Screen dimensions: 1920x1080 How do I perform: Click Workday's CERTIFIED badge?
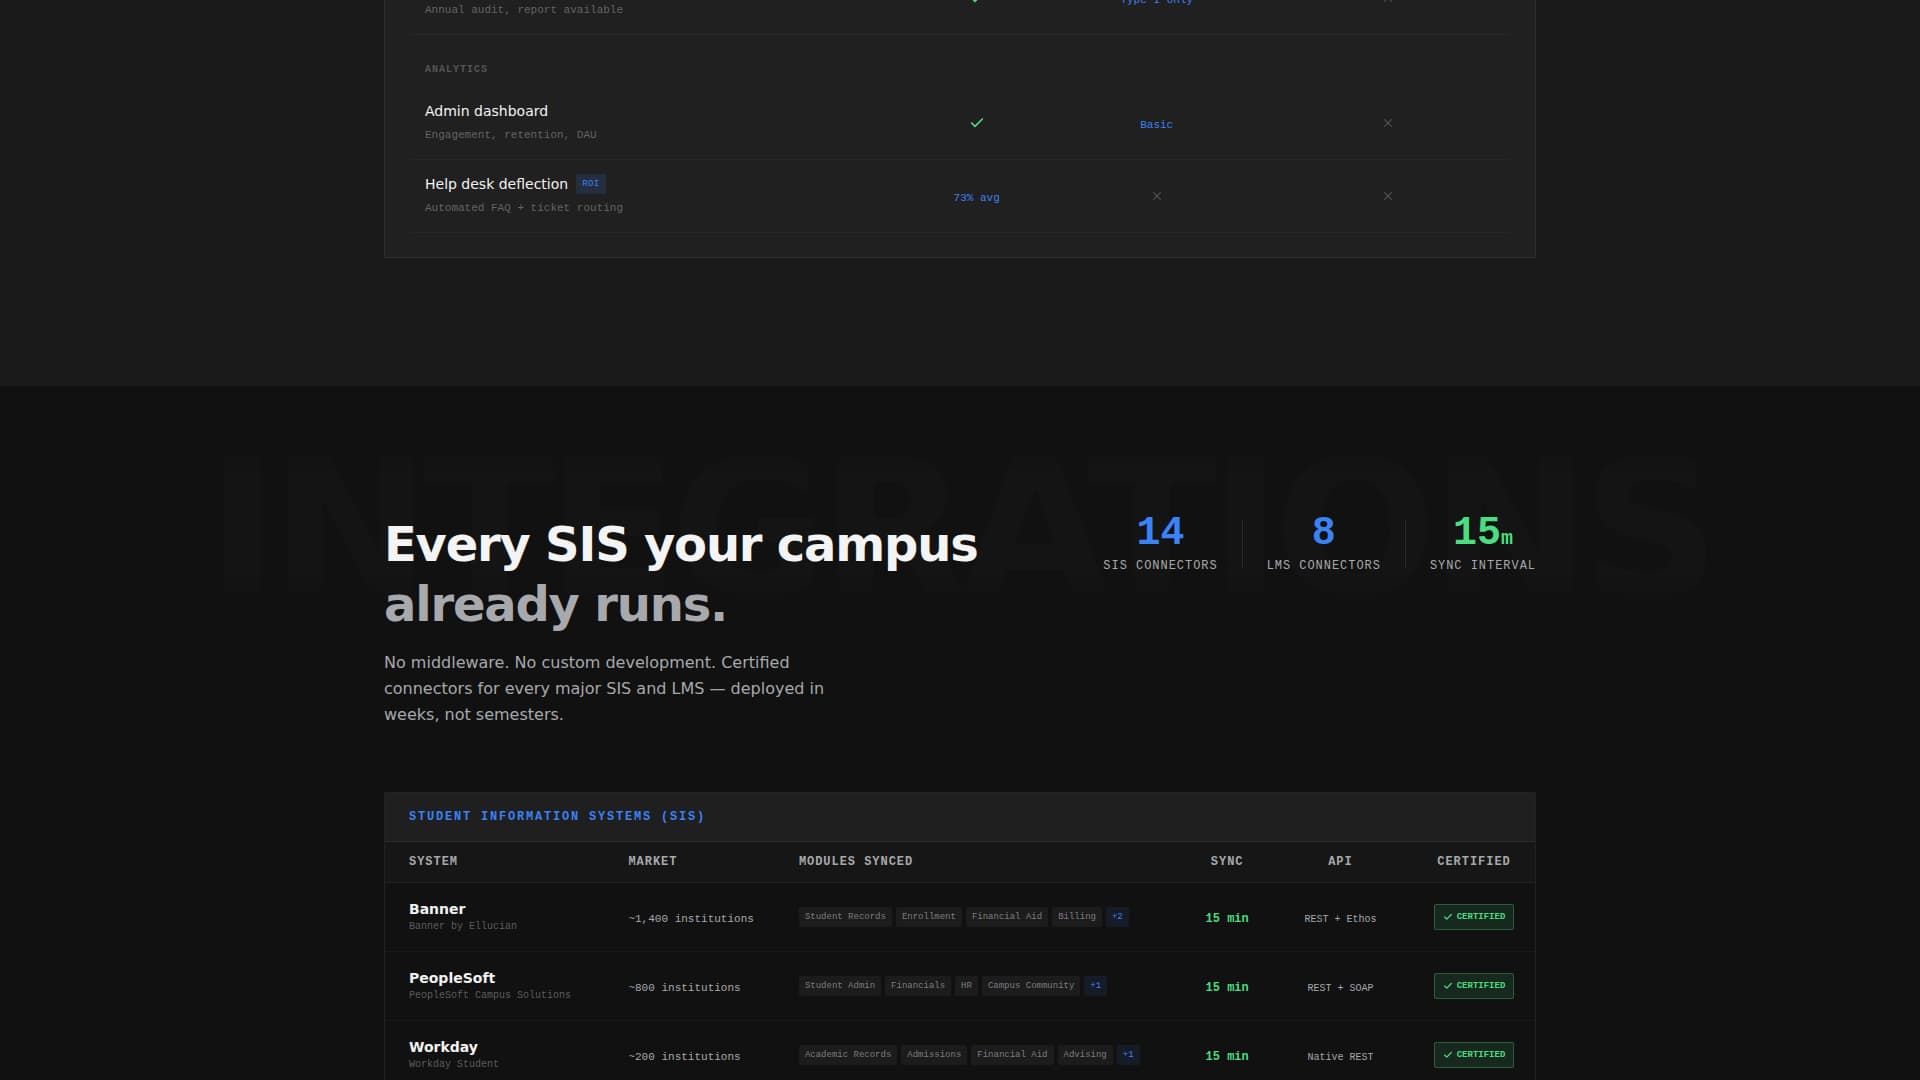click(x=1474, y=1055)
